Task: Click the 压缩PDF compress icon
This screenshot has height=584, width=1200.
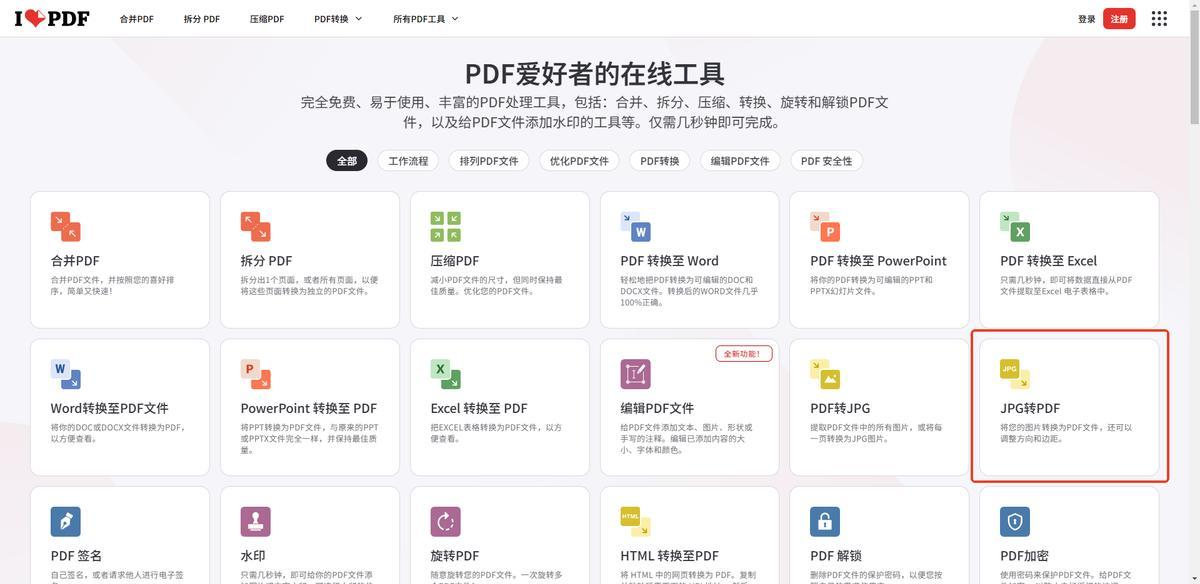Action: 445,226
